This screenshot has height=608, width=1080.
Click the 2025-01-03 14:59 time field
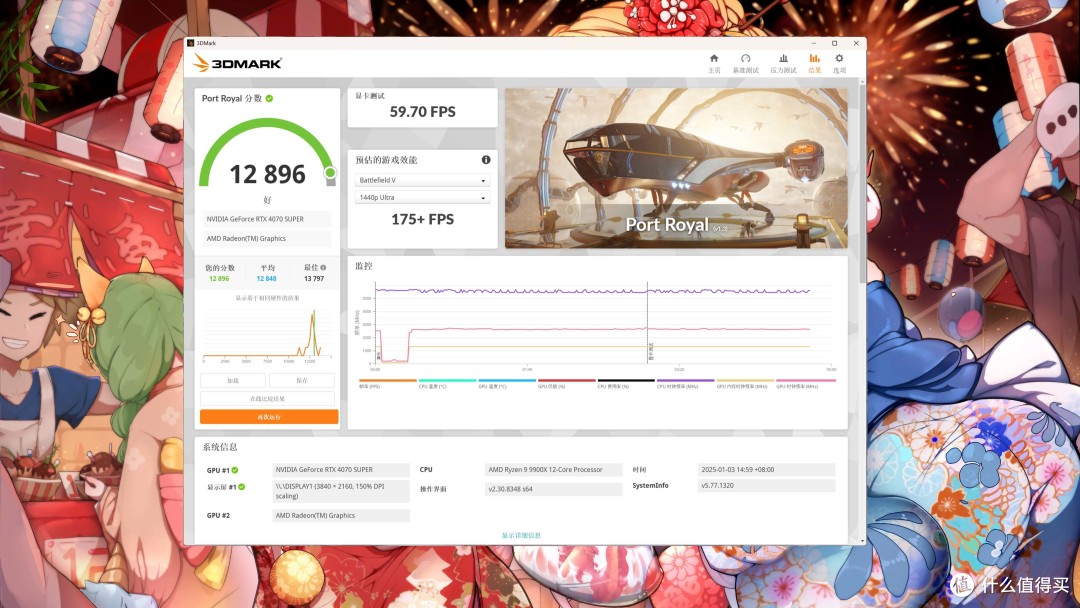click(x=766, y=470)
